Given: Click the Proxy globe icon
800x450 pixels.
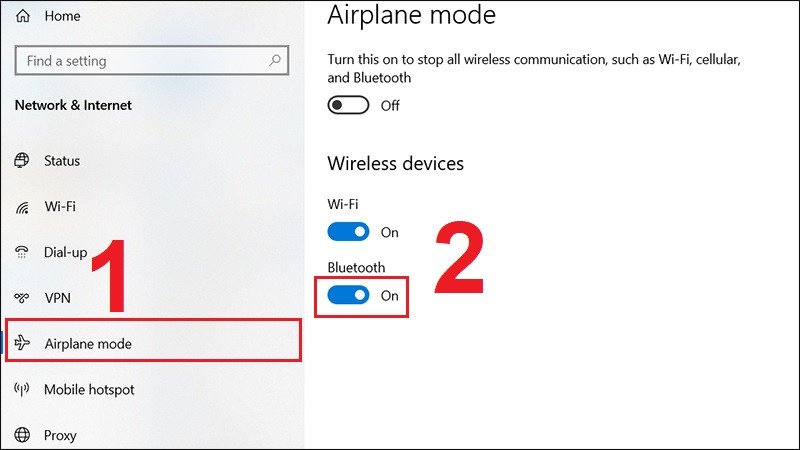Looking at the screenshot, I should (22, 435).
